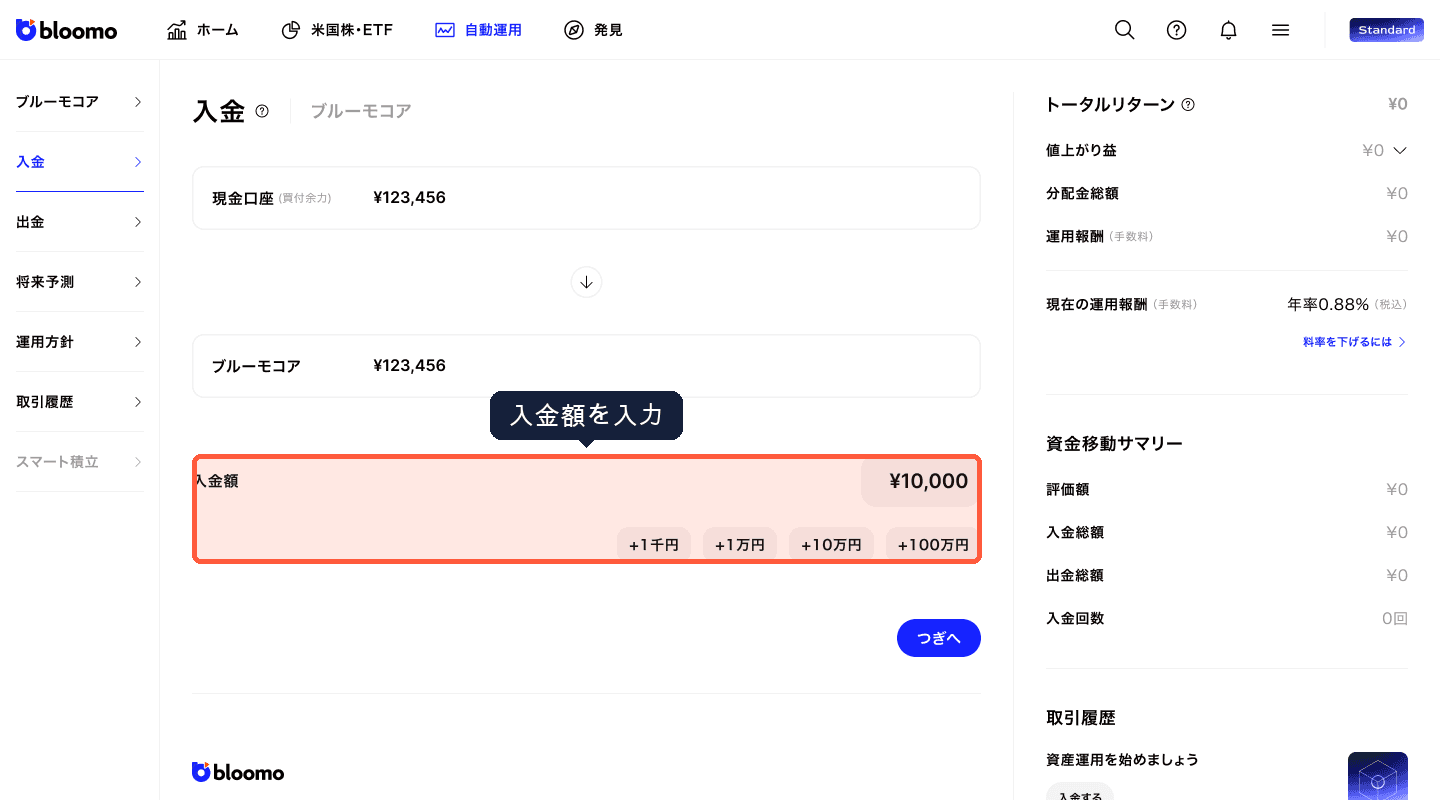Click help icon beside トータルリターン
This screenshot has width=1440, height=800.
(1188, 104)
